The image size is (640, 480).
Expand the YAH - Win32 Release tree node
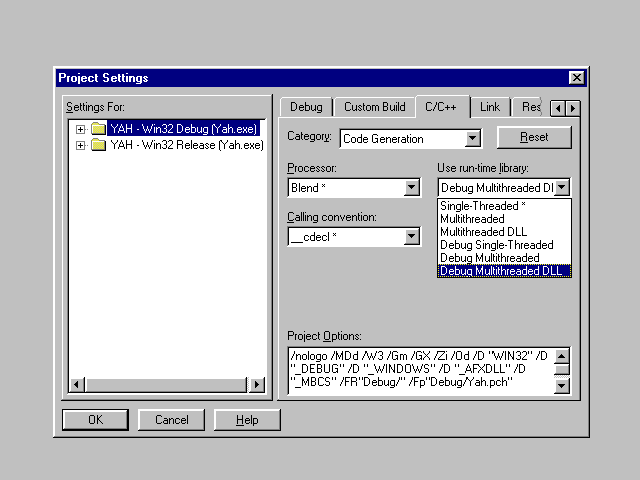(81, 145)
